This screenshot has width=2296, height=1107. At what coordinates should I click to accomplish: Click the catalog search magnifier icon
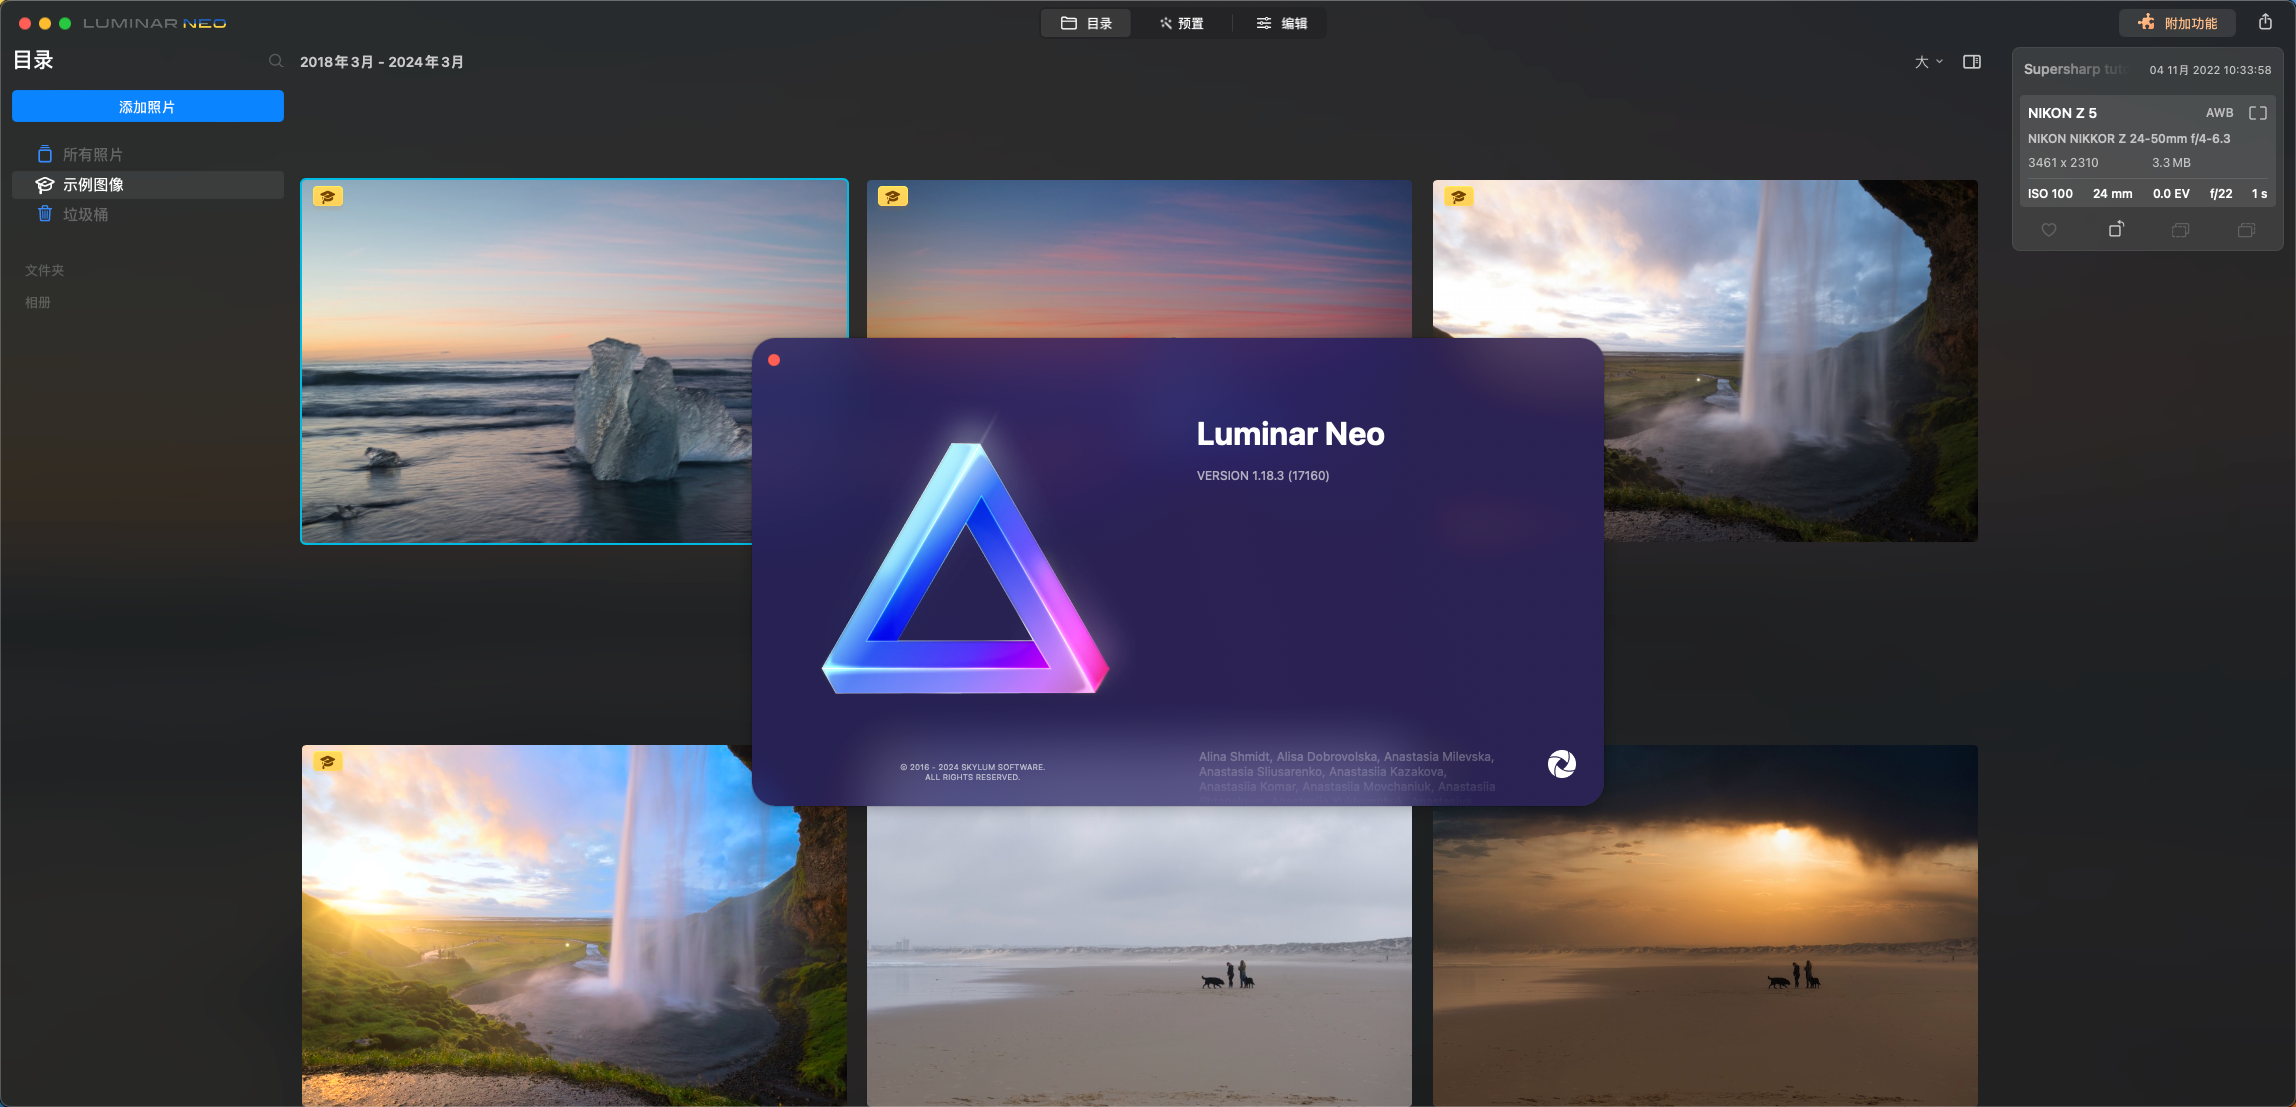click(x=276, y=61)
